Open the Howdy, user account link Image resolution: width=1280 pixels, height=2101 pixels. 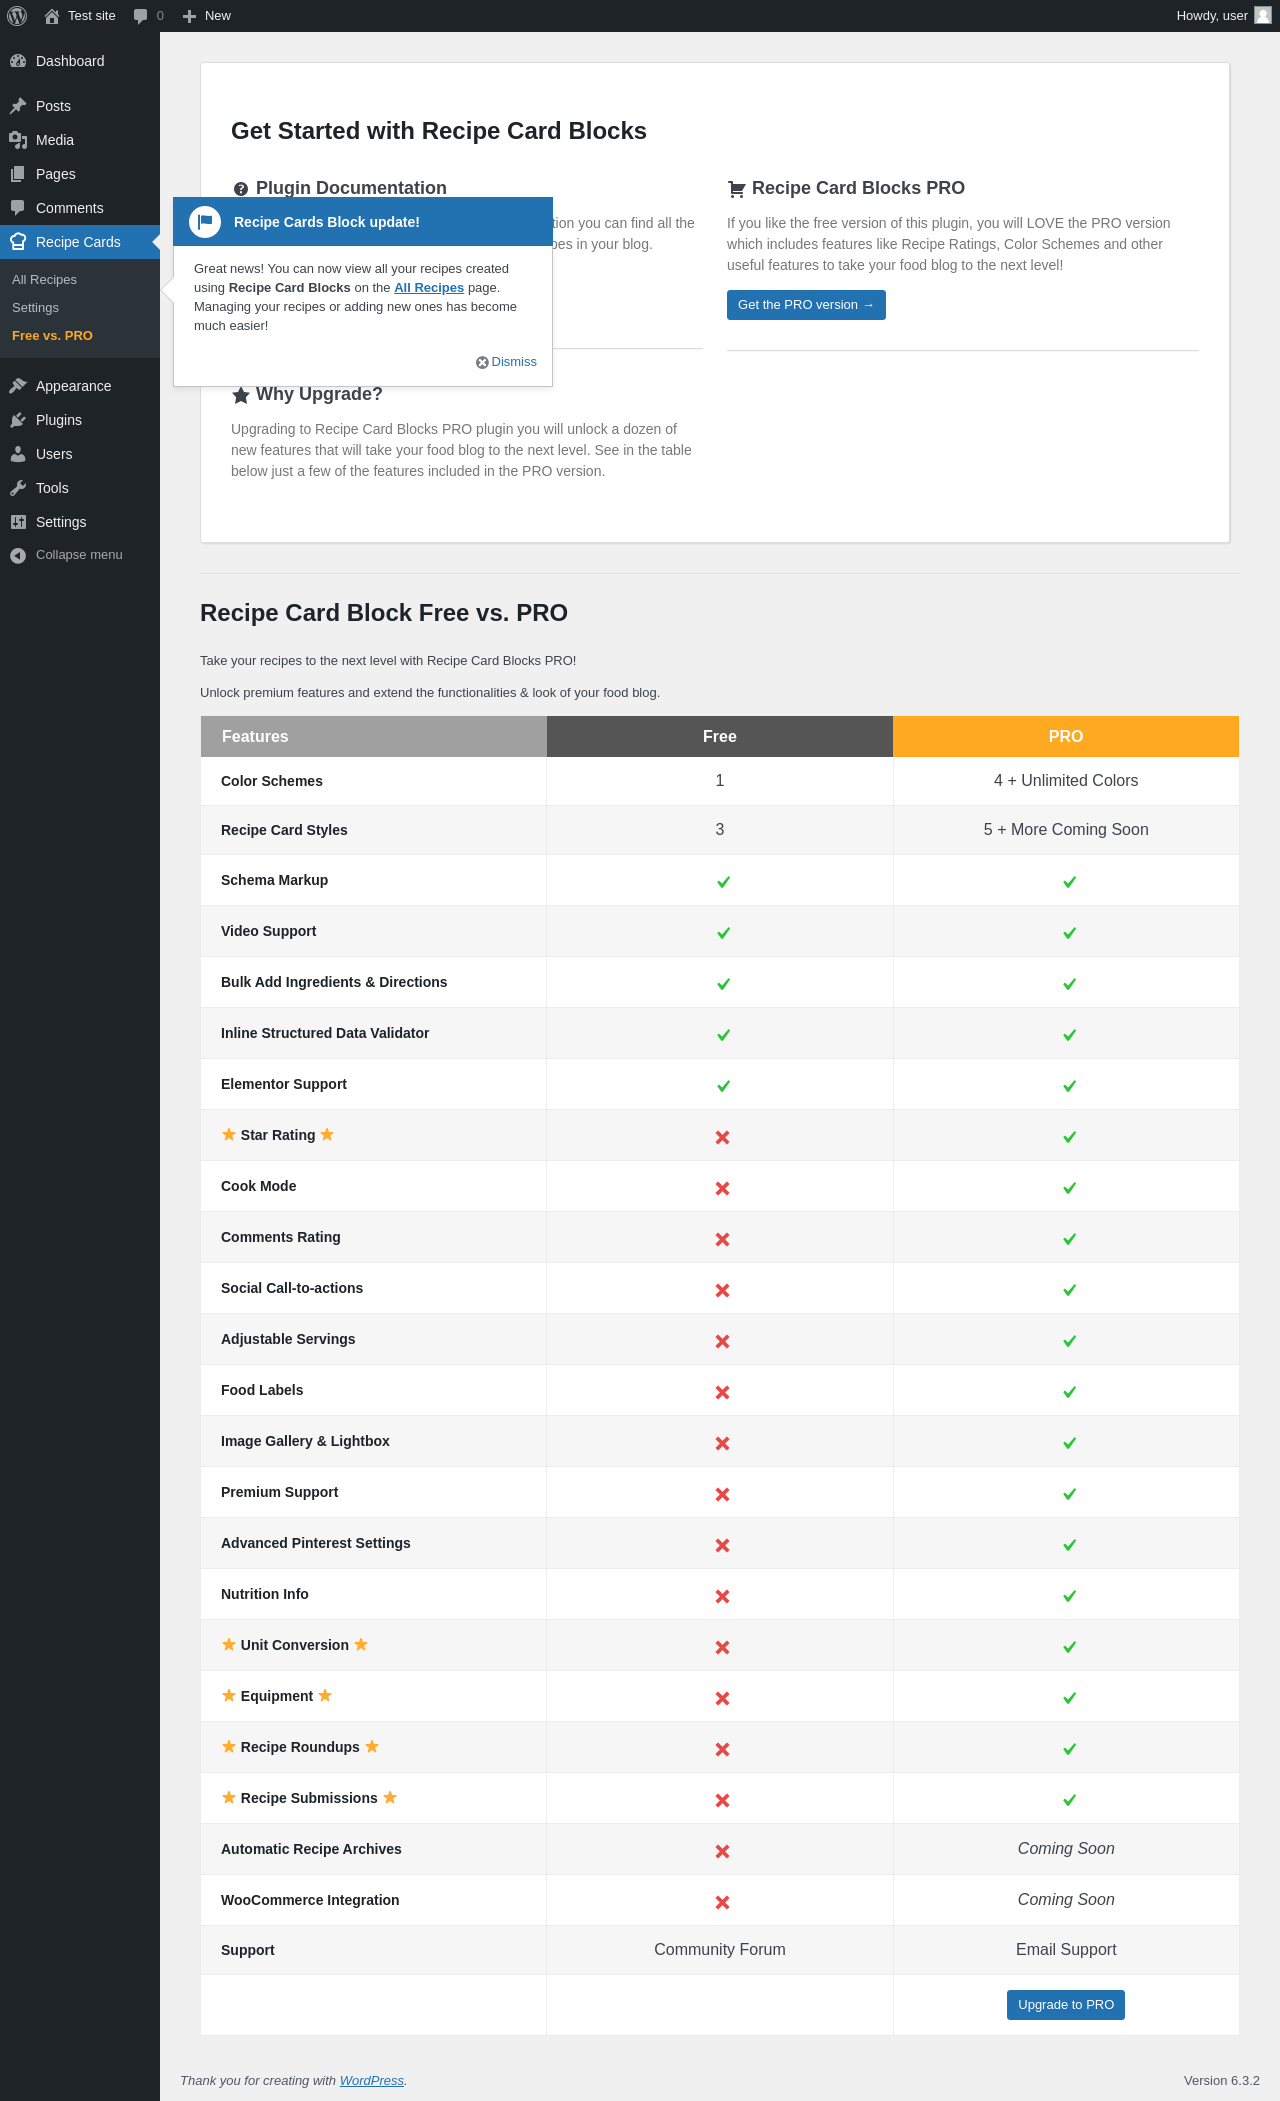pos(1224,16)
